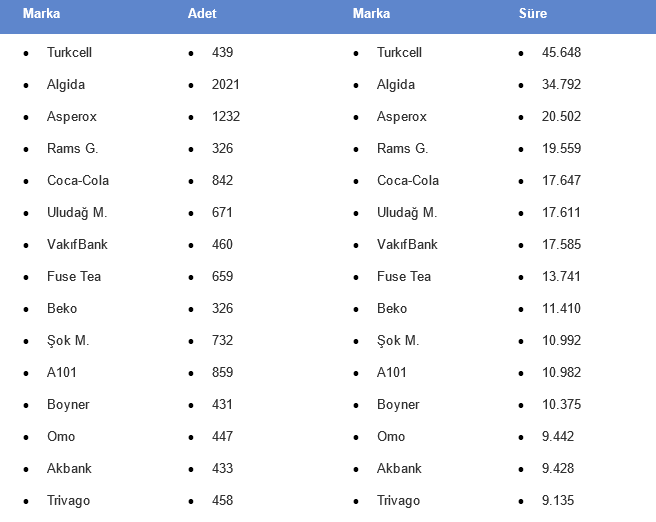Click Boyner in the left list
This screenshot has height=522, width=656.
click(x=68, y=404)
